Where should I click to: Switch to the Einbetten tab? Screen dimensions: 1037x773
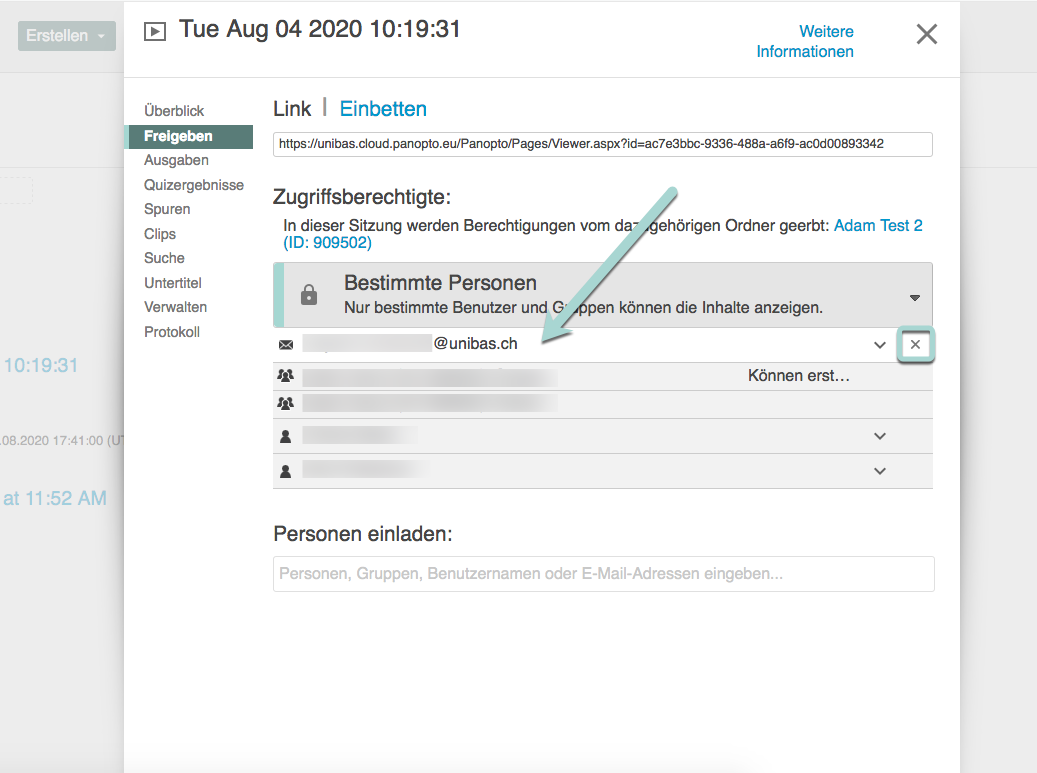pos(383,109)
